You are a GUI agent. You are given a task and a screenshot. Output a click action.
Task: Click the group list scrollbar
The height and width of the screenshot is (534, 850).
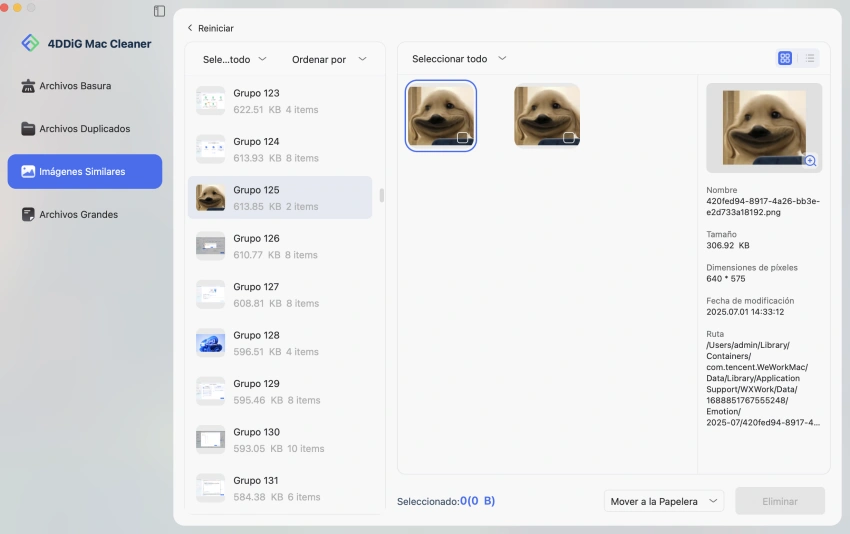click(x=382, y=195)
